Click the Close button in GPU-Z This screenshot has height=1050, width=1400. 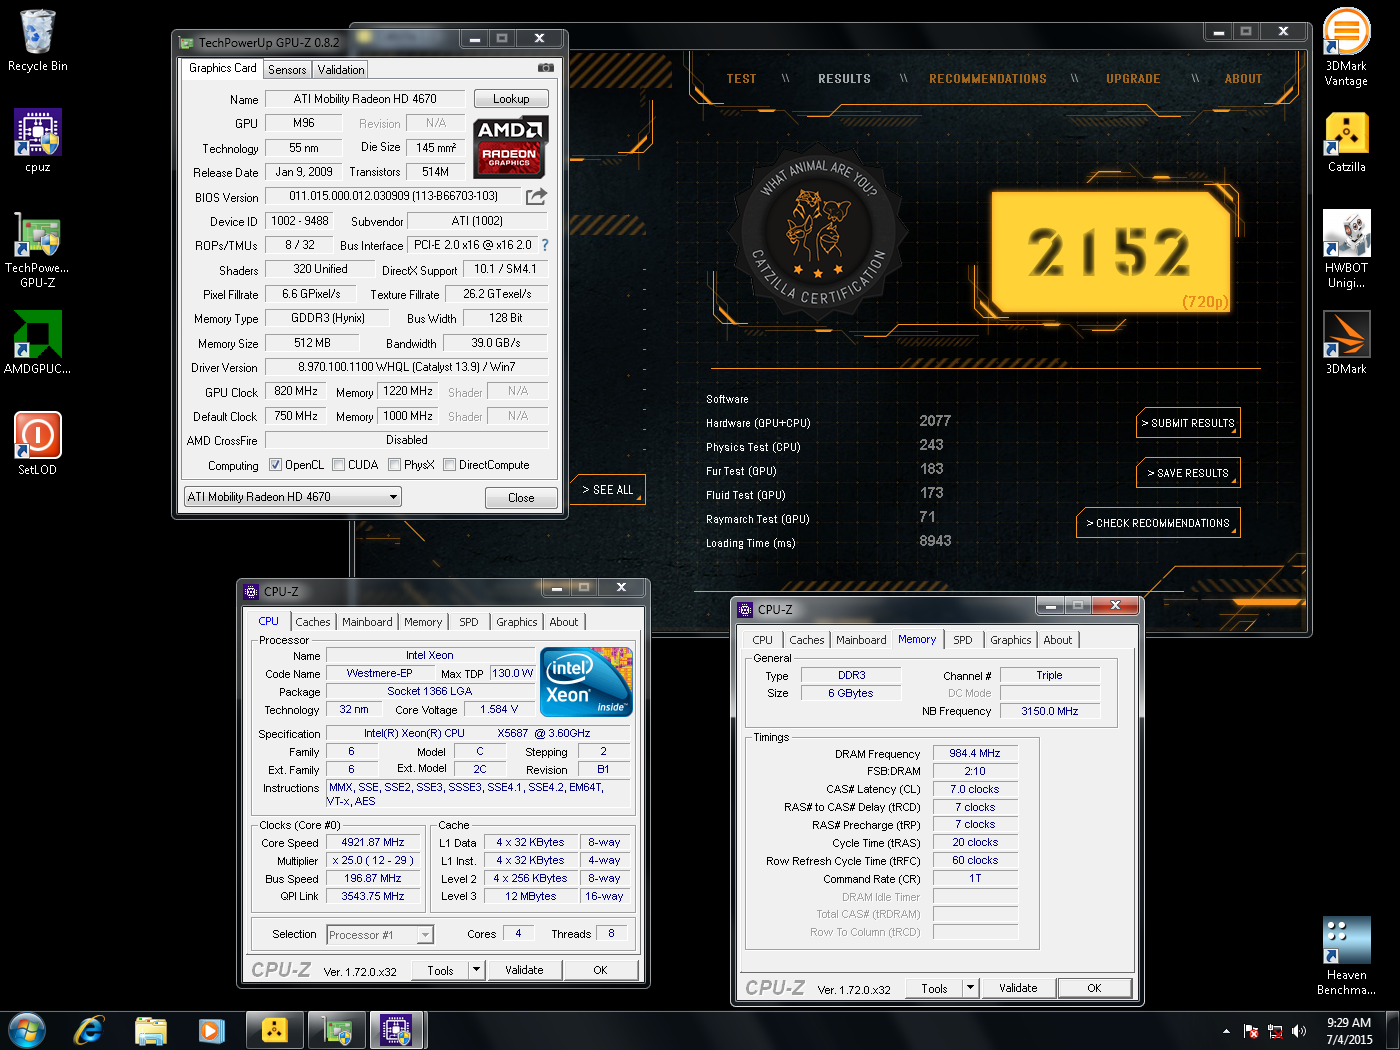click(521, 498)
